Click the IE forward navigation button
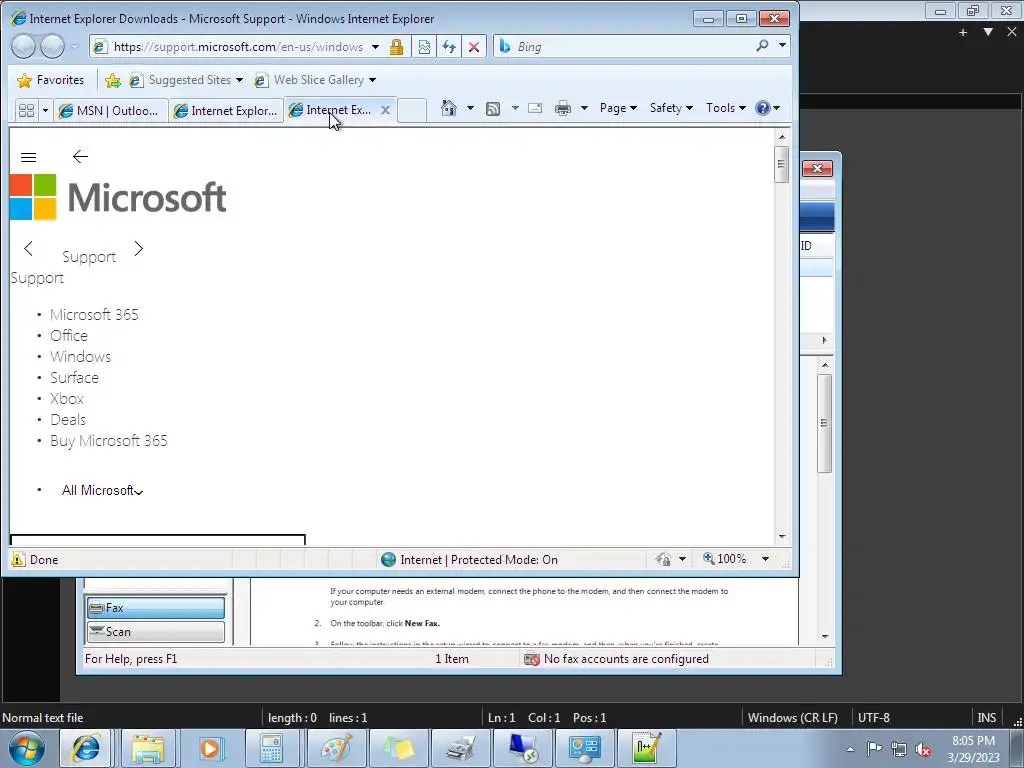 (x=52, y=46)
